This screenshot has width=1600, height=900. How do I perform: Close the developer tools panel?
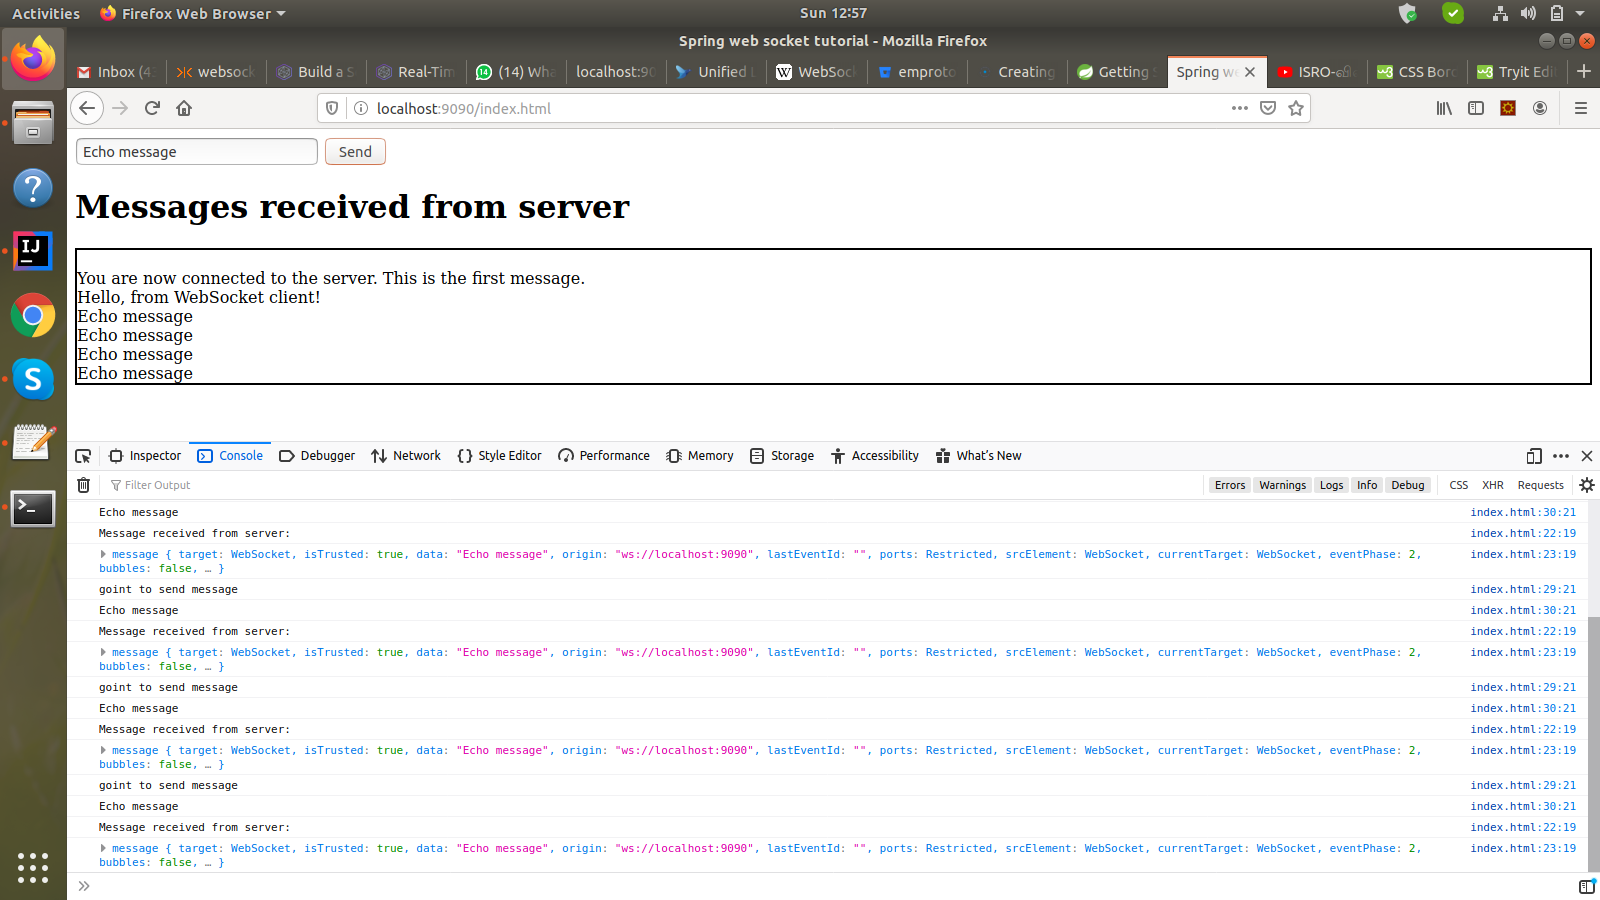click(1587, 456)
